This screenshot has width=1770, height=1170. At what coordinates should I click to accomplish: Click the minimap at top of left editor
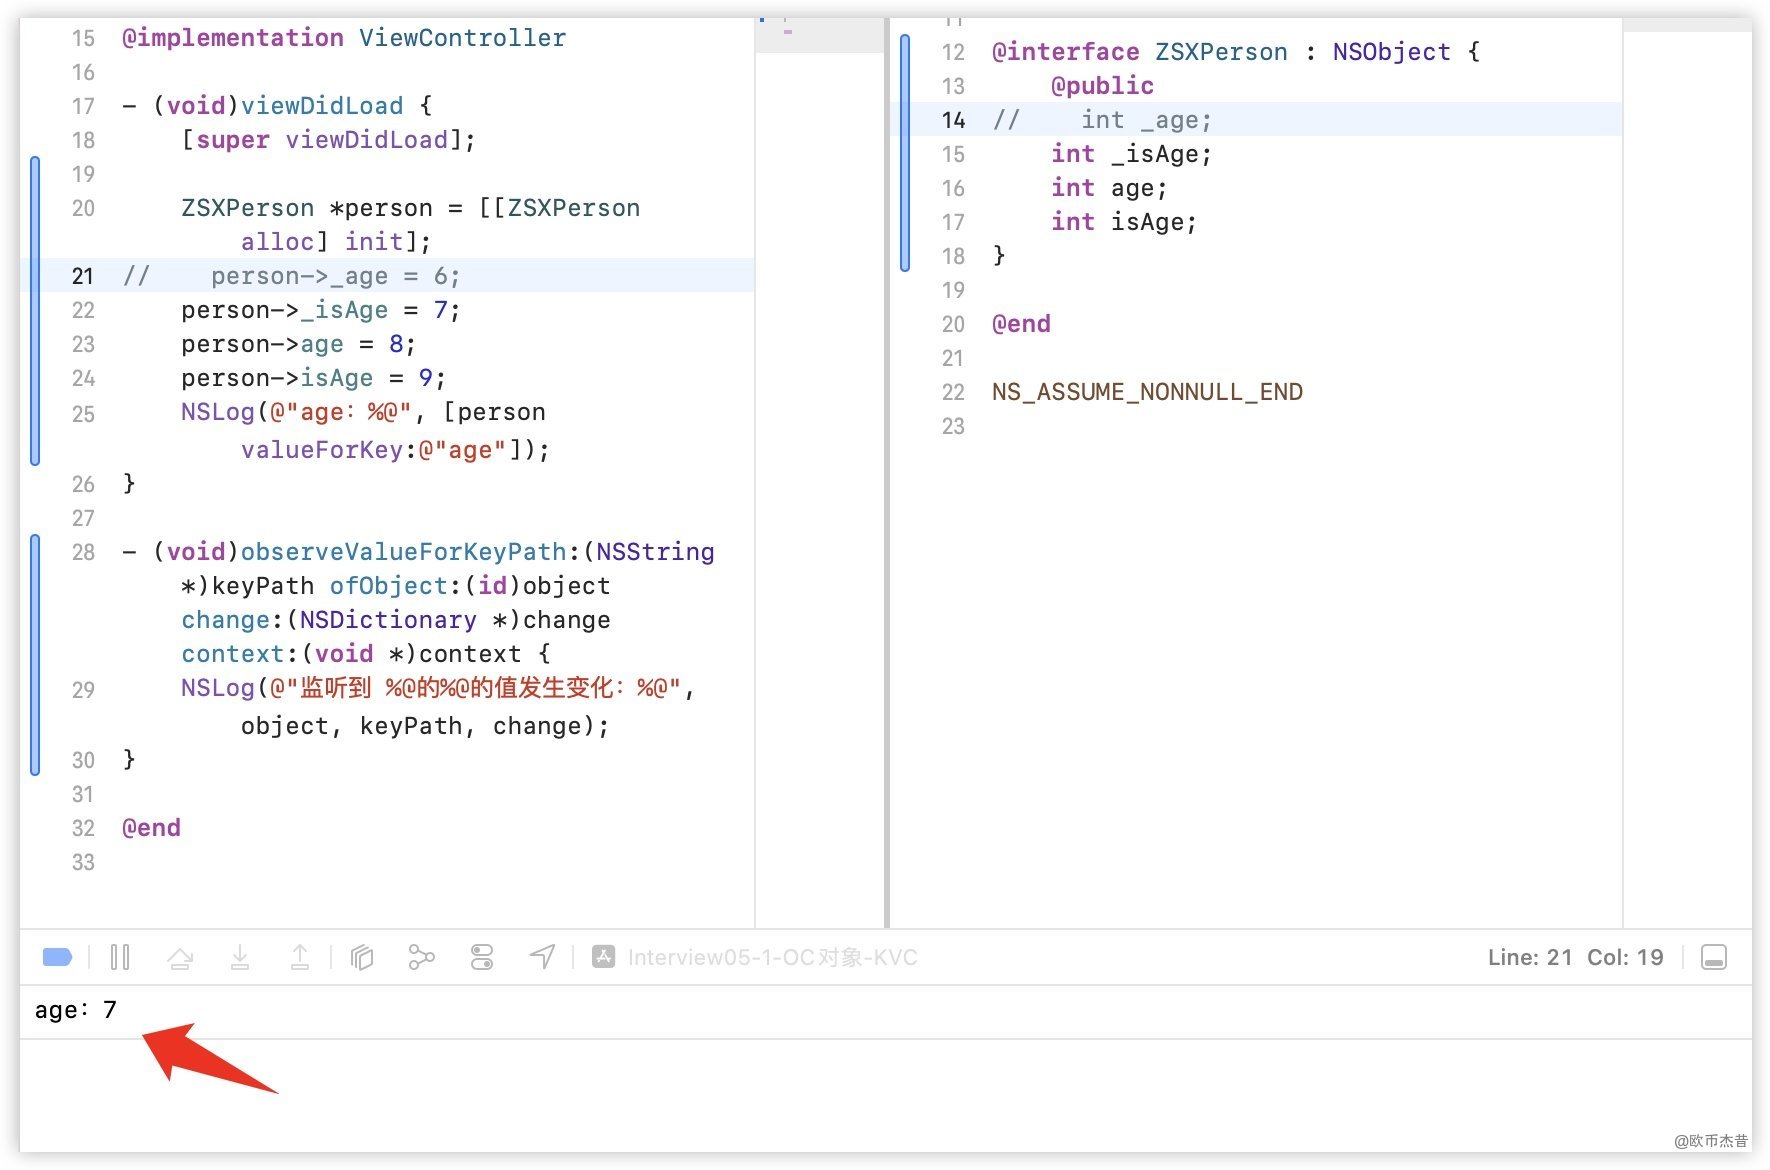[818, 33]
